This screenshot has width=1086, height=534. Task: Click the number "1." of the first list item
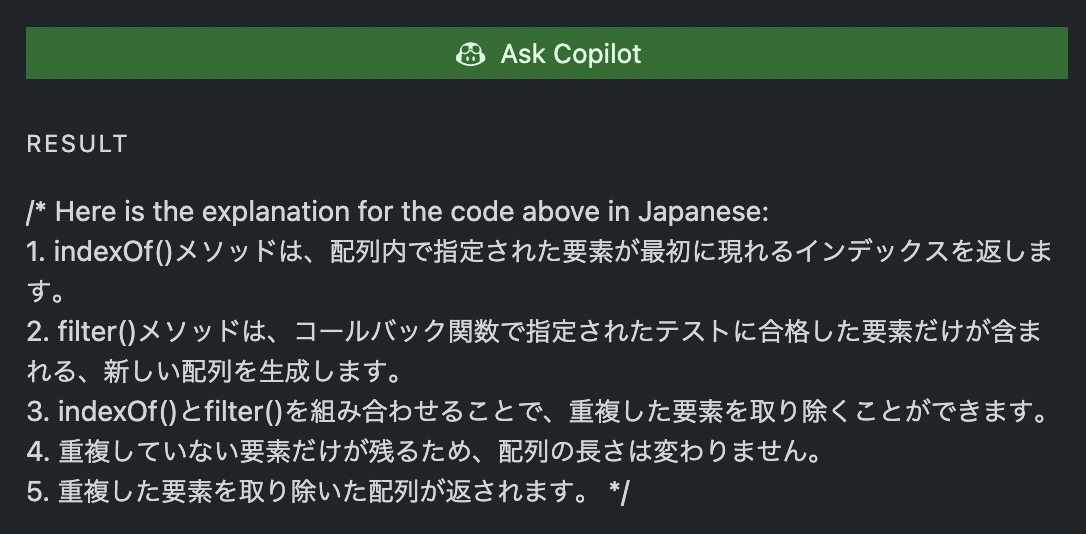[37, 251]
